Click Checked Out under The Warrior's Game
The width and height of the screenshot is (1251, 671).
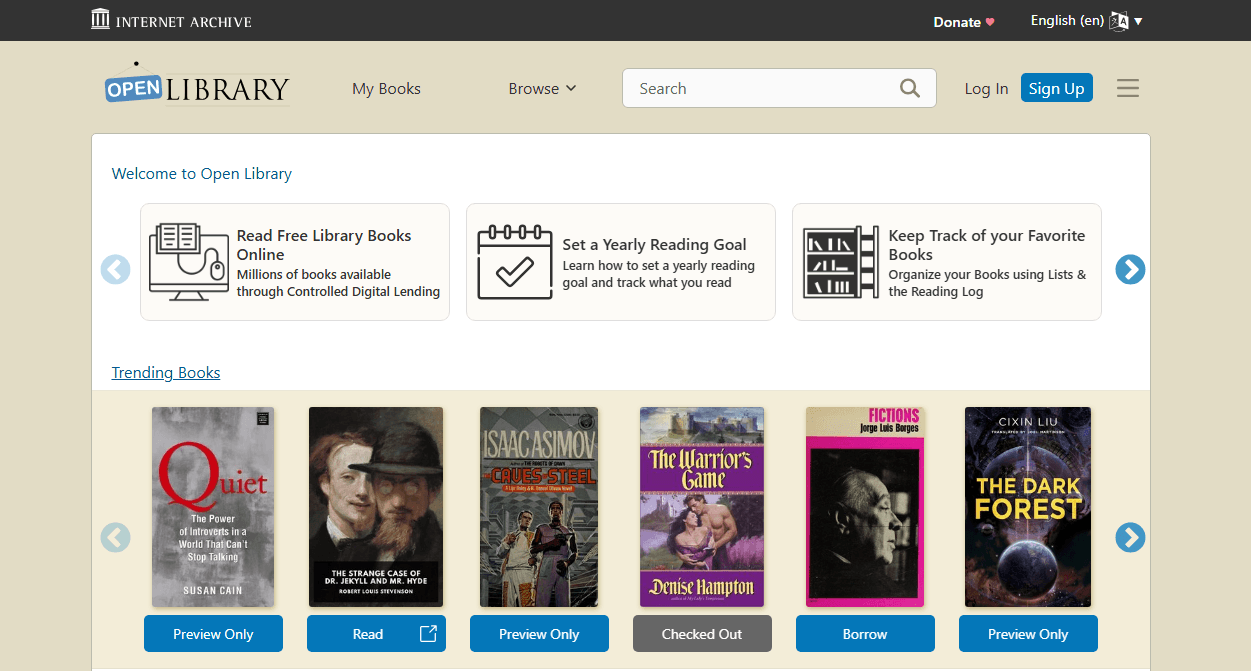point(702,634)
